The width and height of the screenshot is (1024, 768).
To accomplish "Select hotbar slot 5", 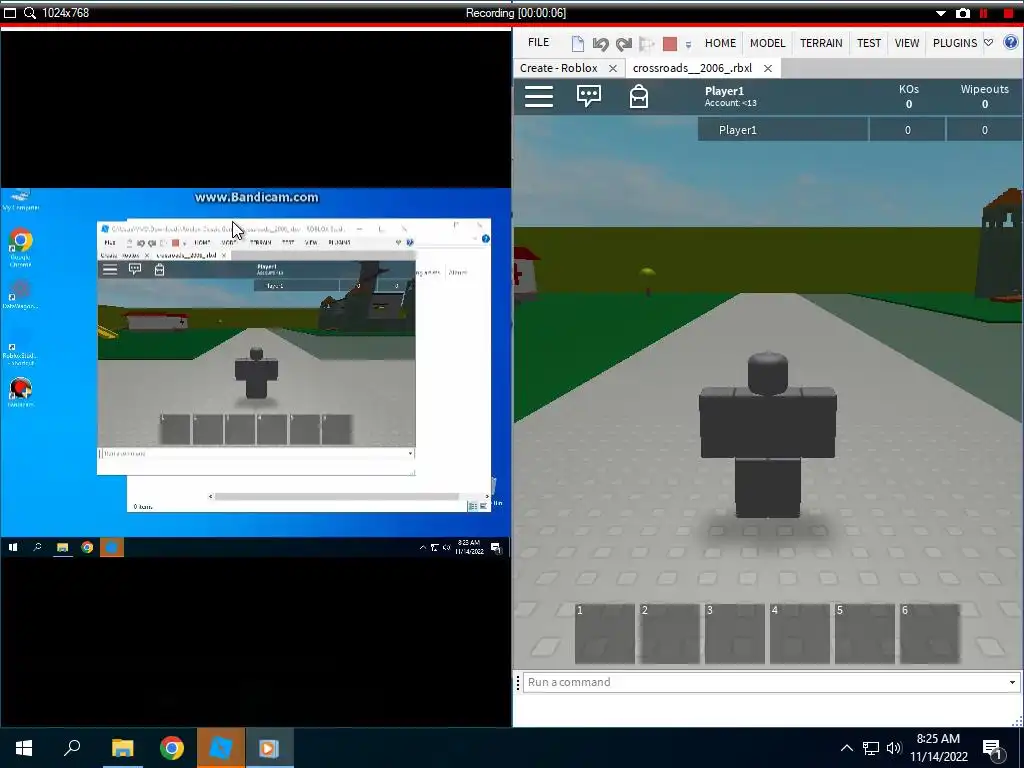I will (865, 633).
